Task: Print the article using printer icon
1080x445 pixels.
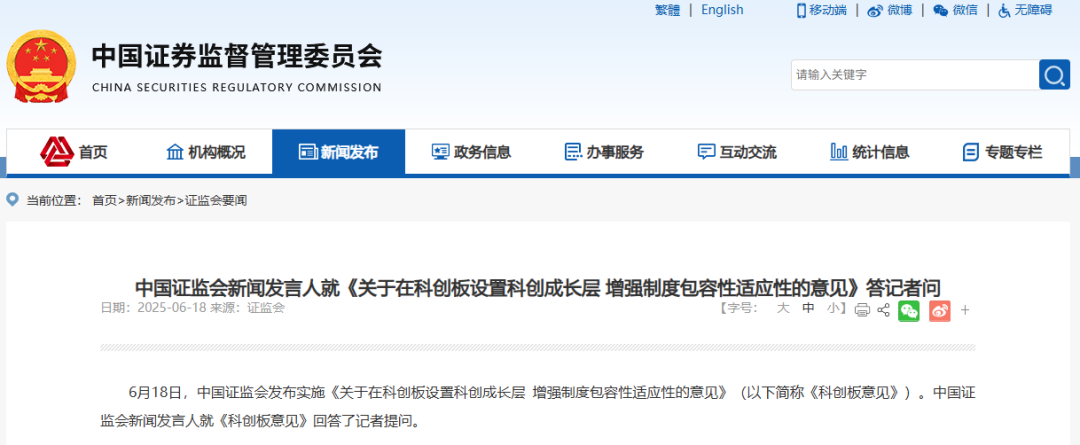Action: (862, 310)
